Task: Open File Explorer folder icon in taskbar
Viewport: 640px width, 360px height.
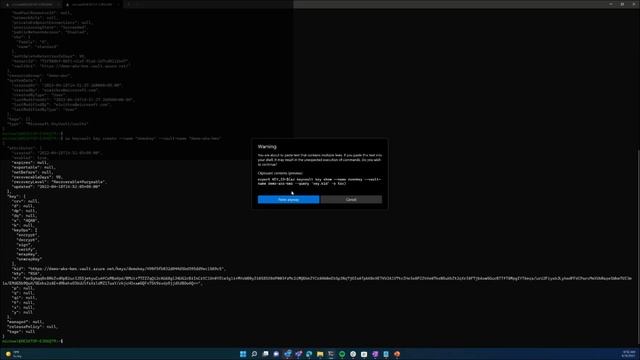Action: (320, 354)
